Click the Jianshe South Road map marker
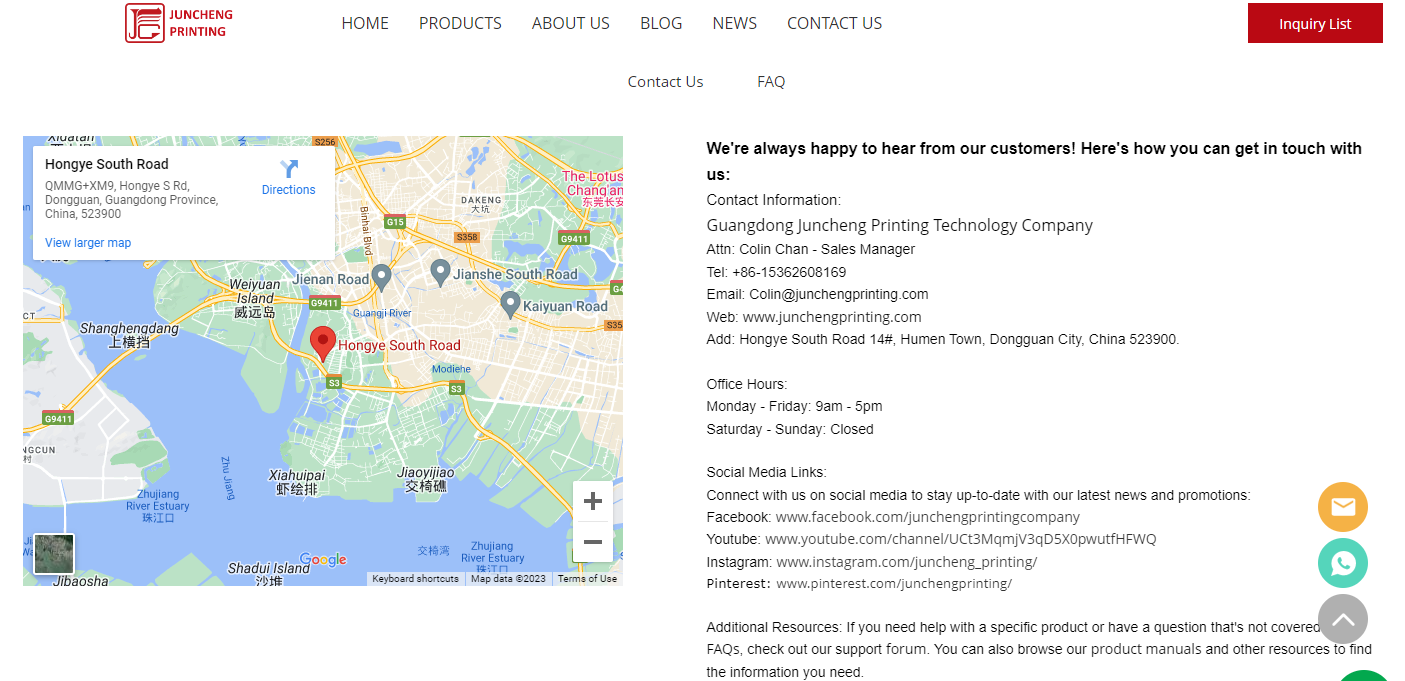Screen dimensions: 1405x681 (x=440, y=271)
